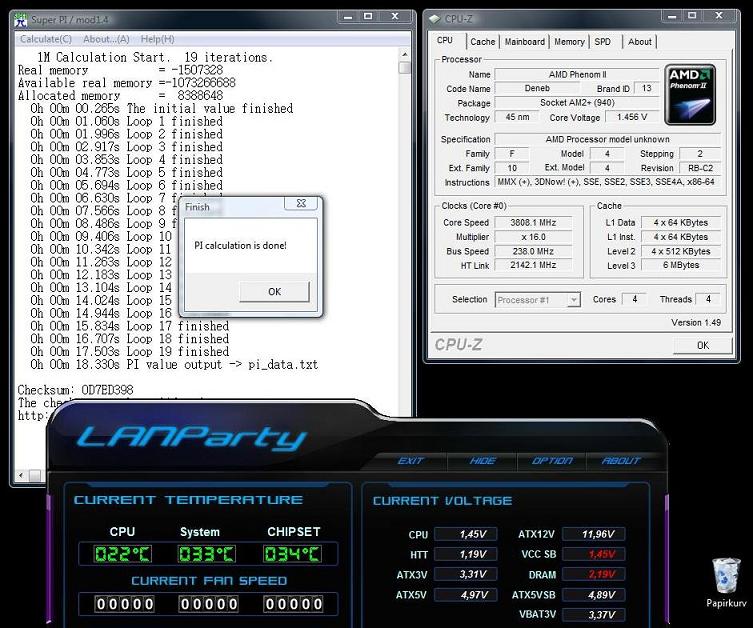Open the Help(H) menu in Super PI
This screenshot has width=753, height=628.
pos(158,39)
